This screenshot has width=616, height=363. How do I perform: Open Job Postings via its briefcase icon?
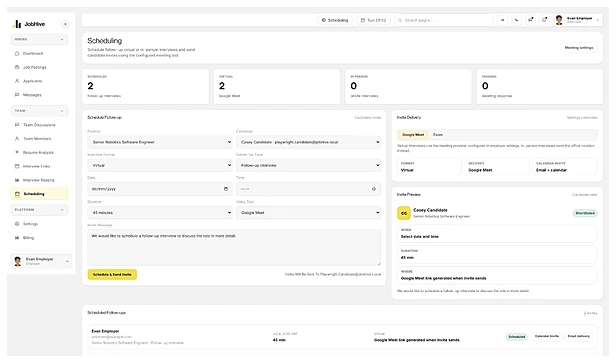tap(17, 67)
